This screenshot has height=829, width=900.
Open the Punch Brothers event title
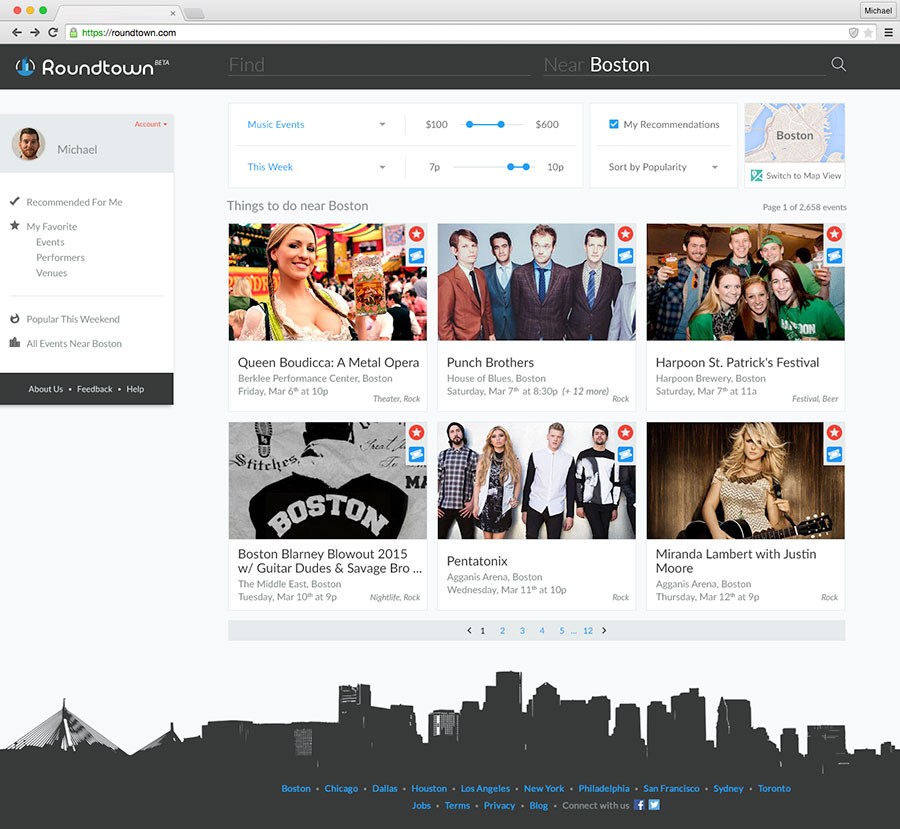(x=490, y=362)
